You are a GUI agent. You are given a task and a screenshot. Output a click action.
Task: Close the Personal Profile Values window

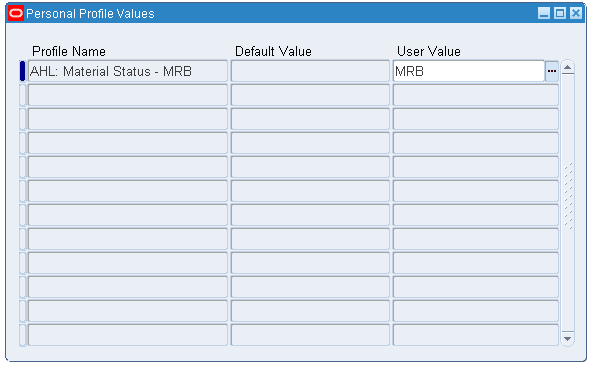tap(575, 14)
